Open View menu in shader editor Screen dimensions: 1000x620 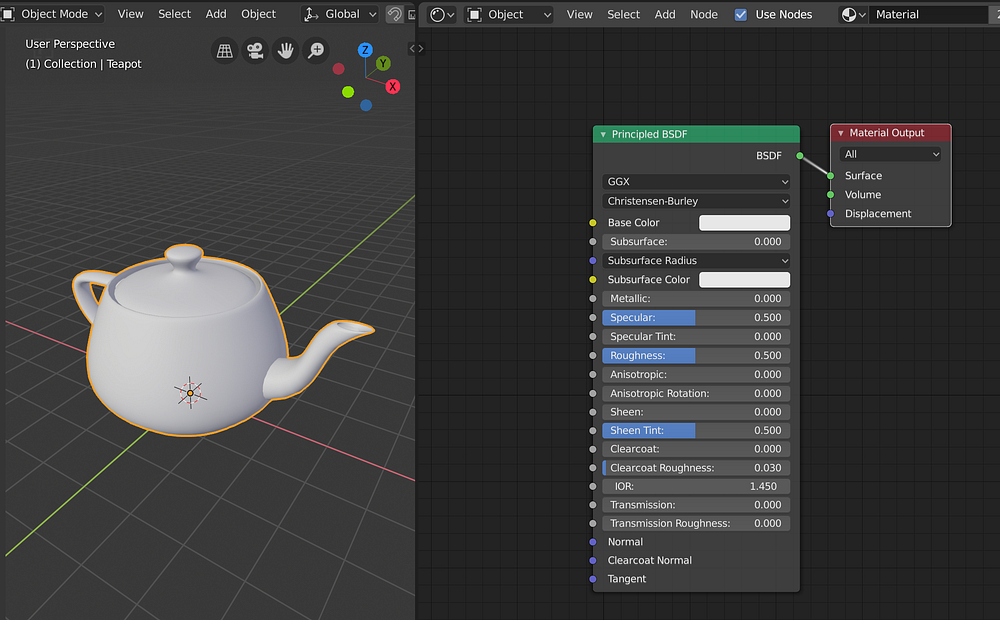(579, 14)
